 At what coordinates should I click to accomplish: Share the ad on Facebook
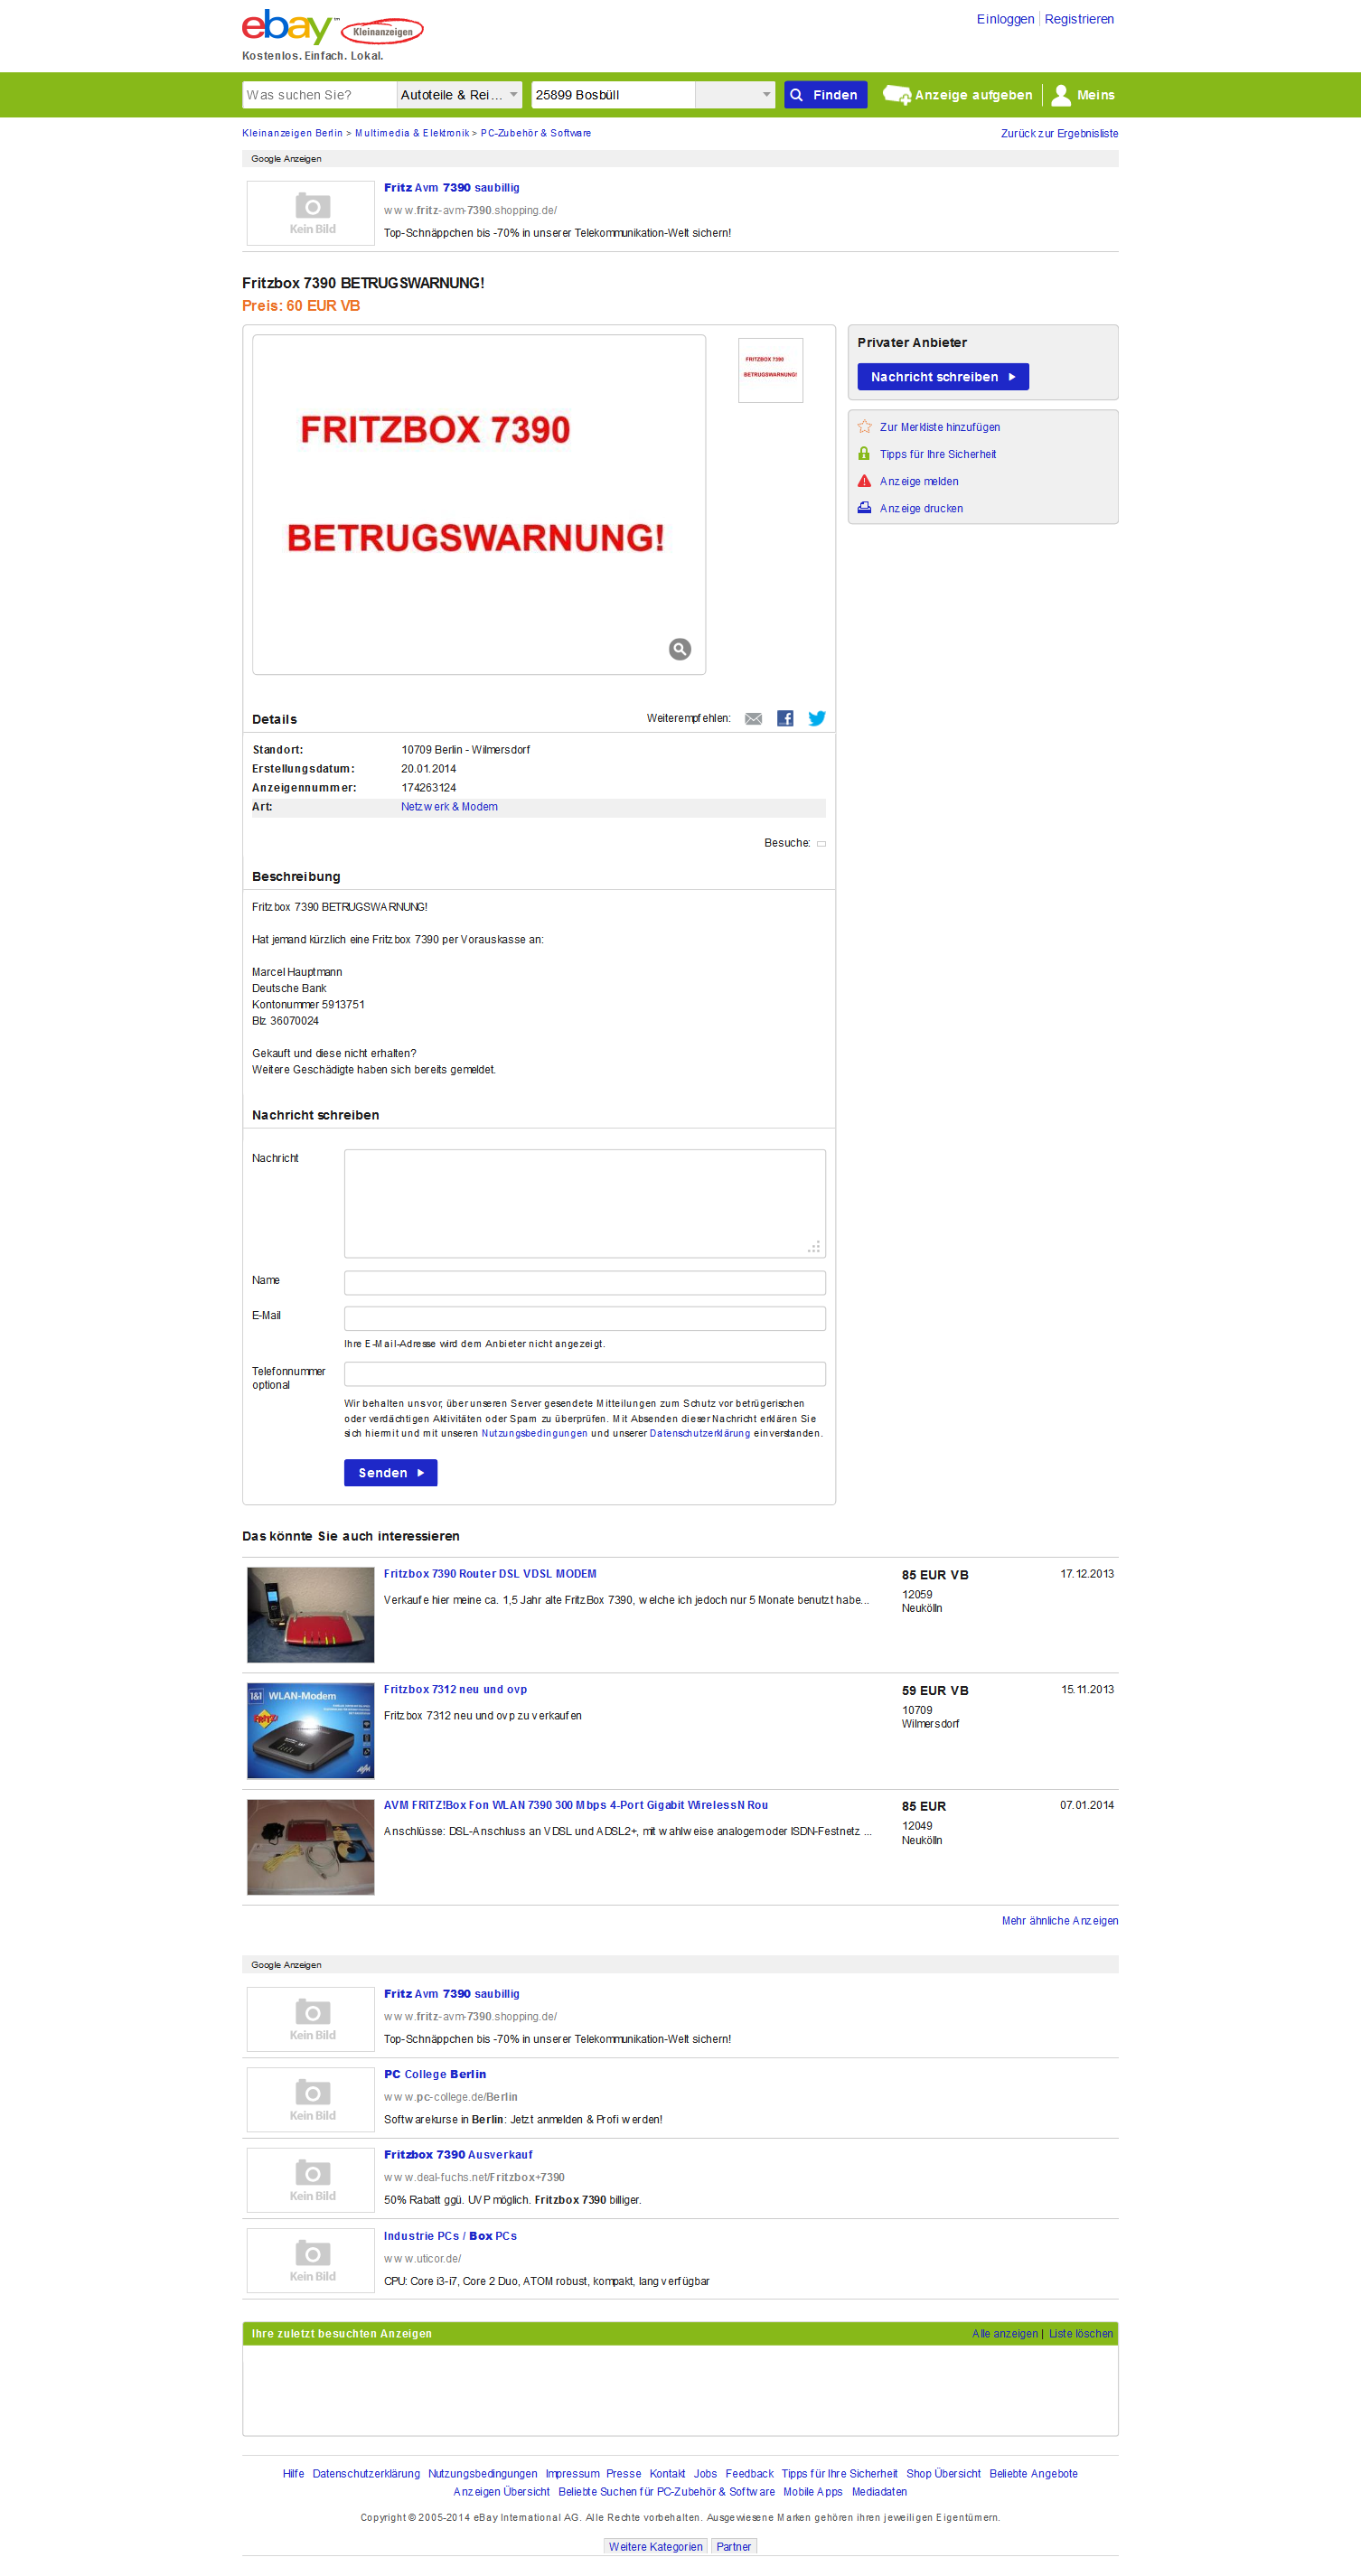tap(785, 719)
